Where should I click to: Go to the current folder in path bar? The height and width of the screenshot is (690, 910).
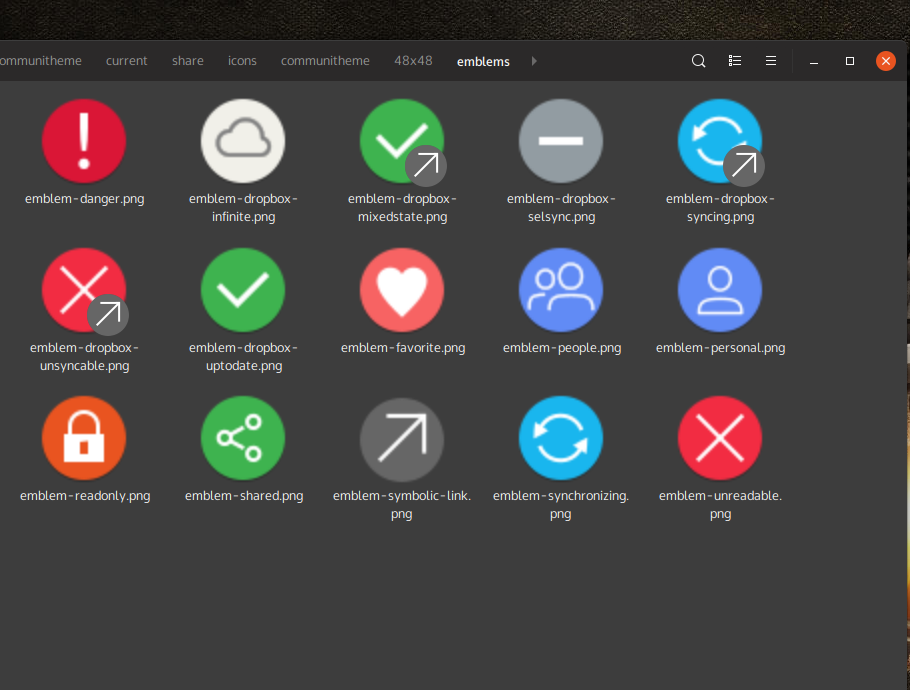pos(127,61)
